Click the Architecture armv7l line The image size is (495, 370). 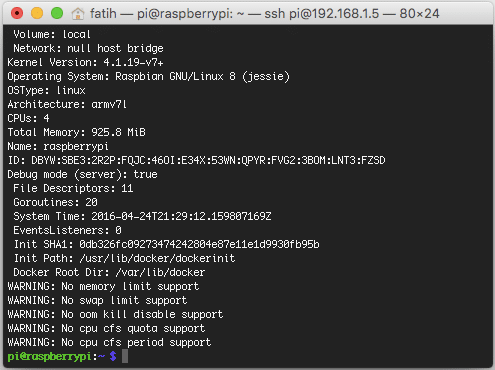click(x=67, y=104)
